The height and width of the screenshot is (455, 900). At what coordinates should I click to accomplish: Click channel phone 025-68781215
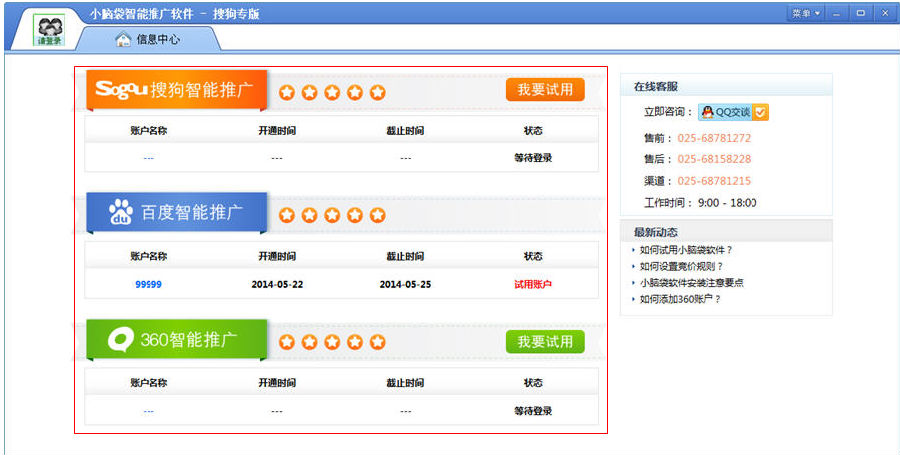[714, 181]
